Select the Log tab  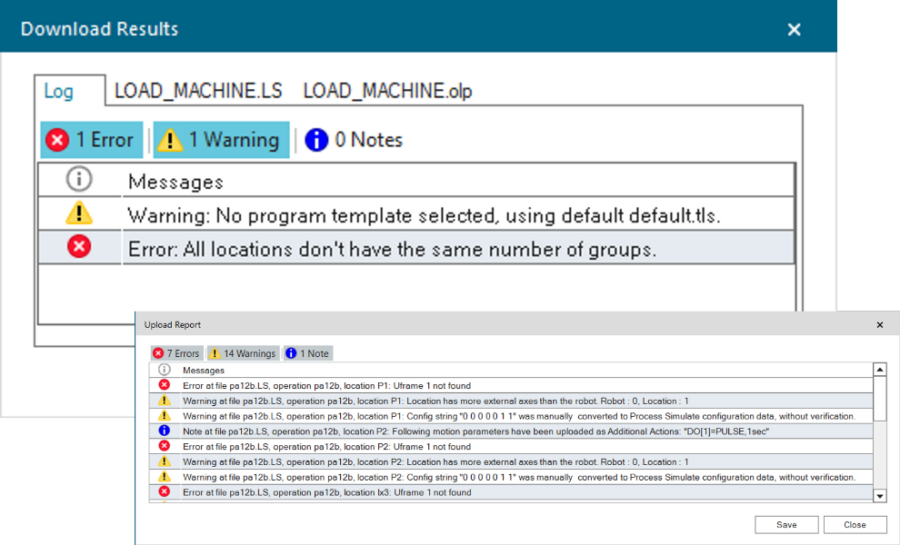[58, 91]
